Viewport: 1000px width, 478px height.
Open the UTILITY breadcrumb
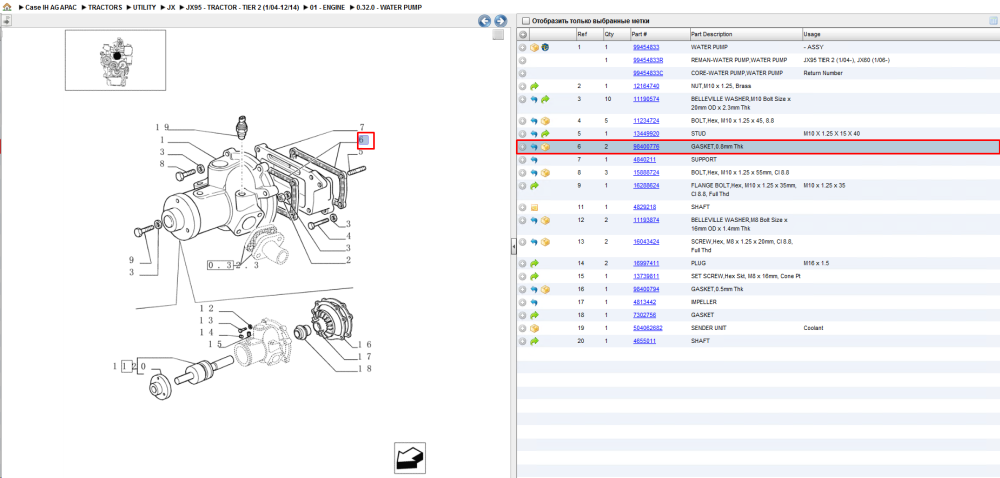pos(144,7)
